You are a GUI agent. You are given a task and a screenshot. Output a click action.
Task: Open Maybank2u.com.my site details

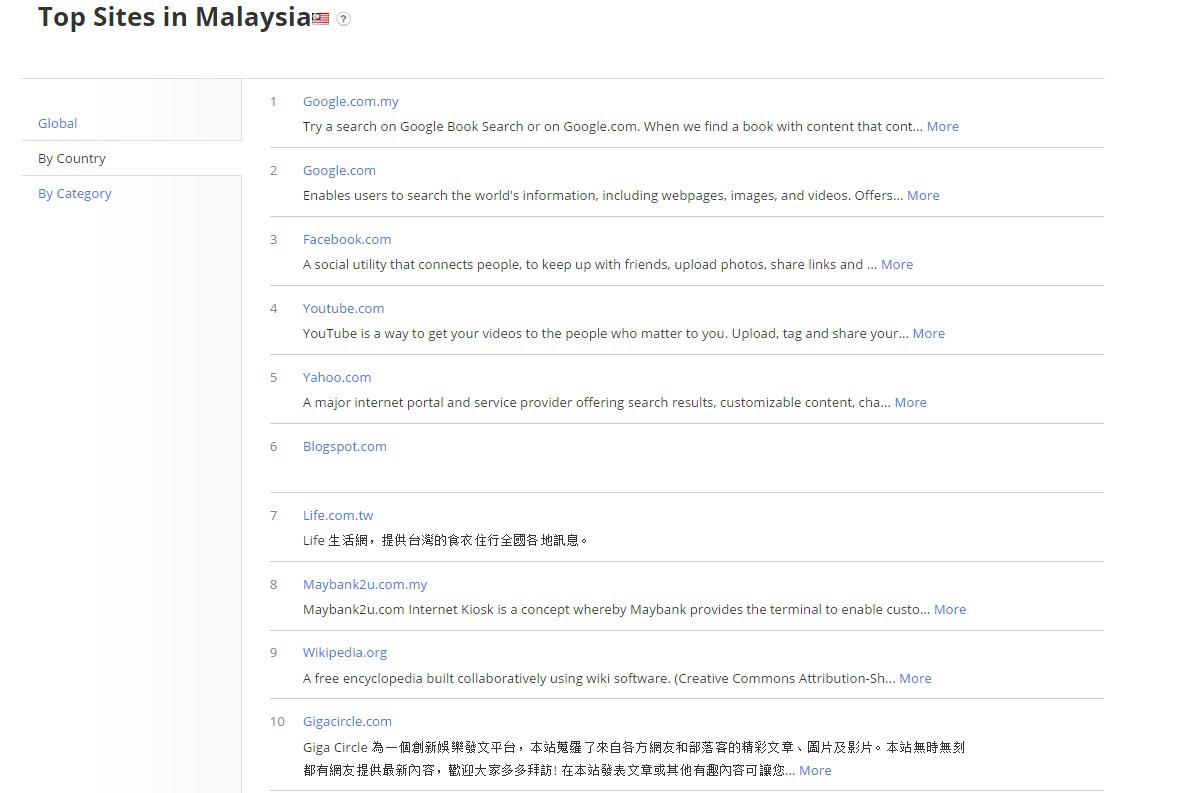click(365, 584)
